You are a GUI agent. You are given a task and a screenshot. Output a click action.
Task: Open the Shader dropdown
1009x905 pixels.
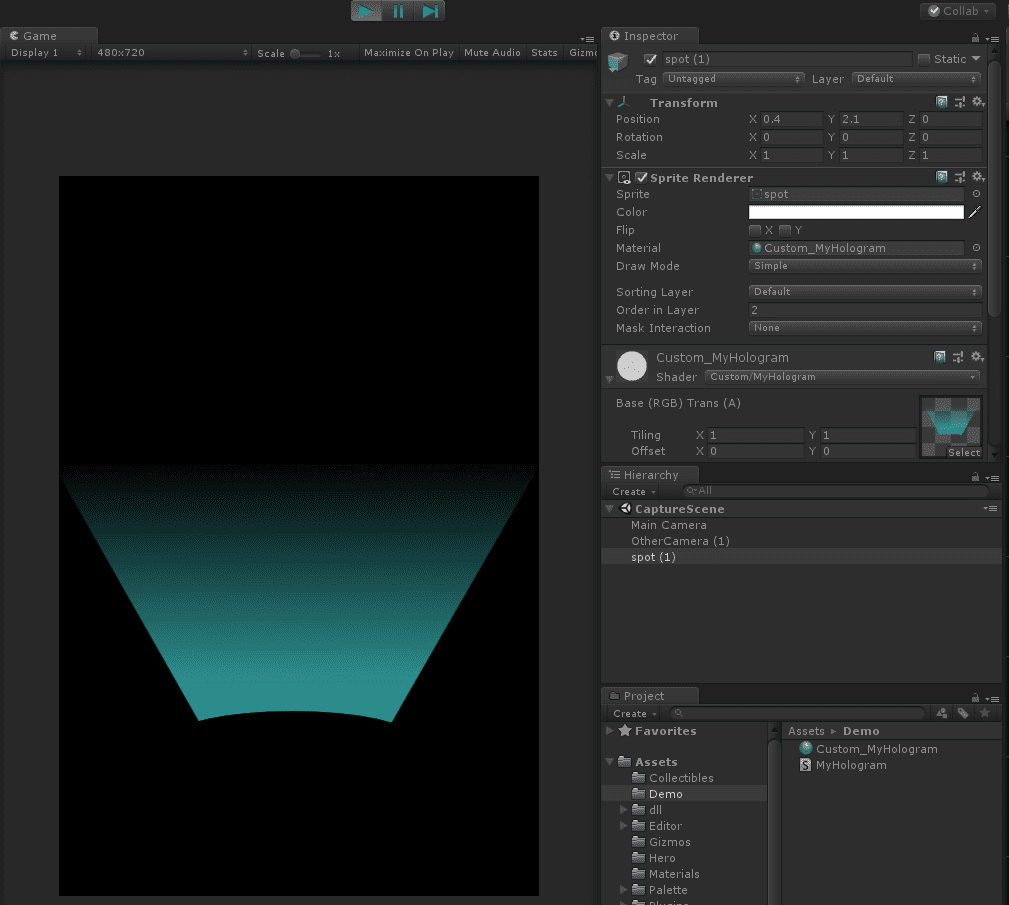[x=842, y=377]
